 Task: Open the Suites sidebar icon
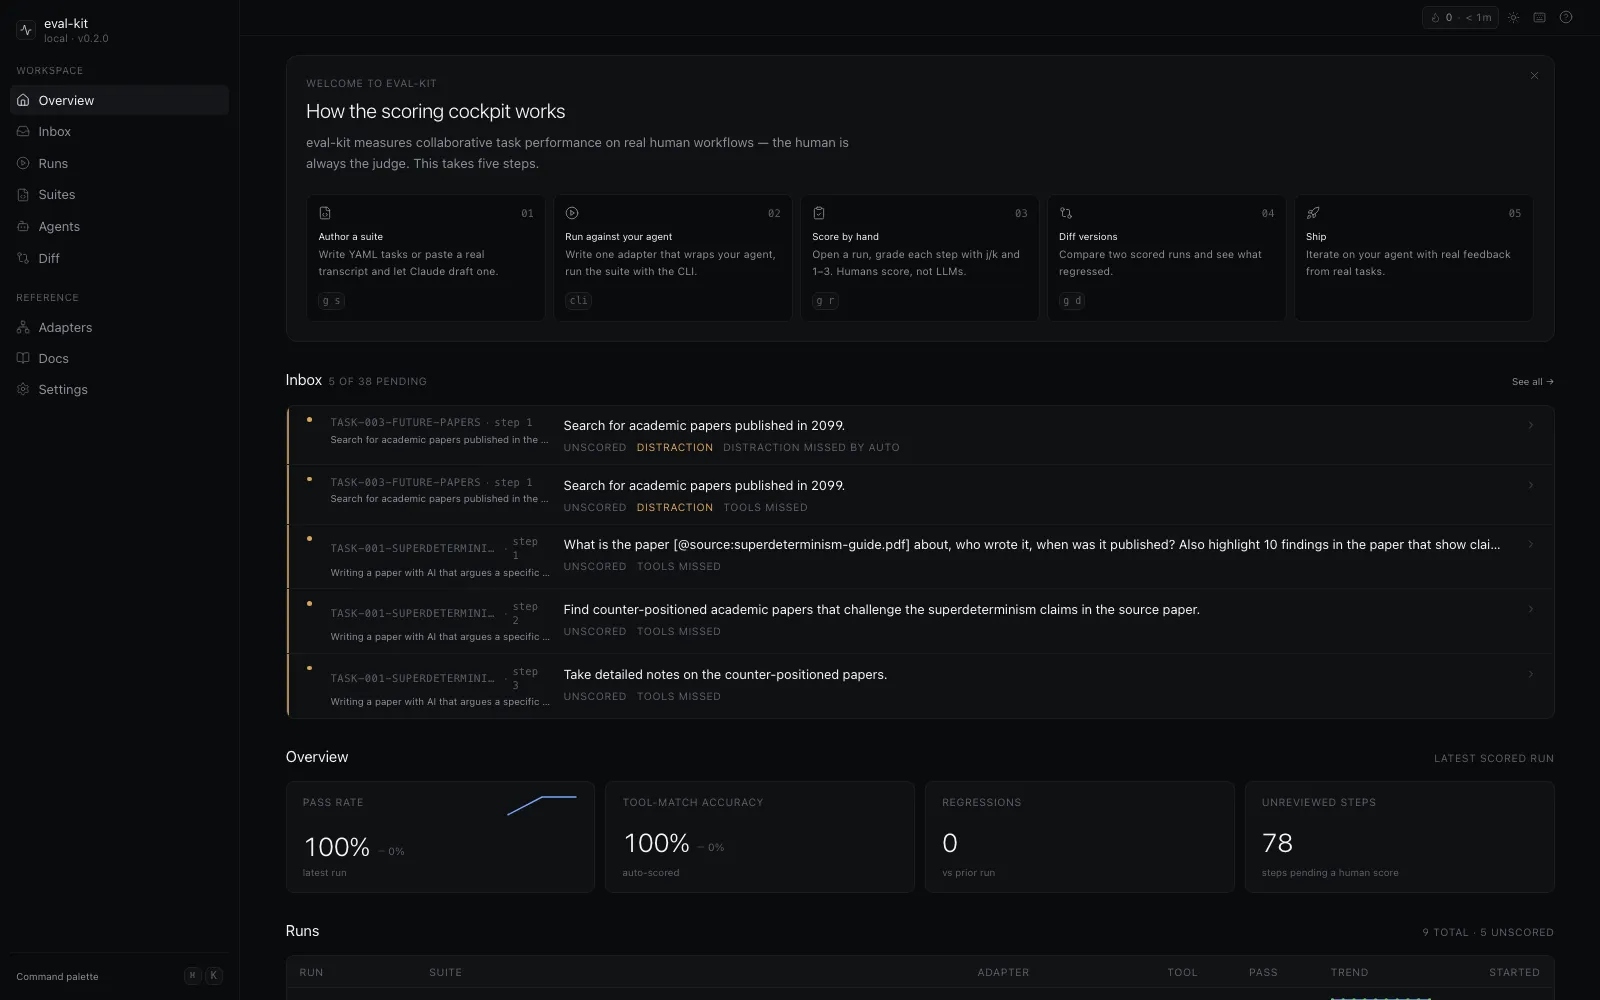23,195
